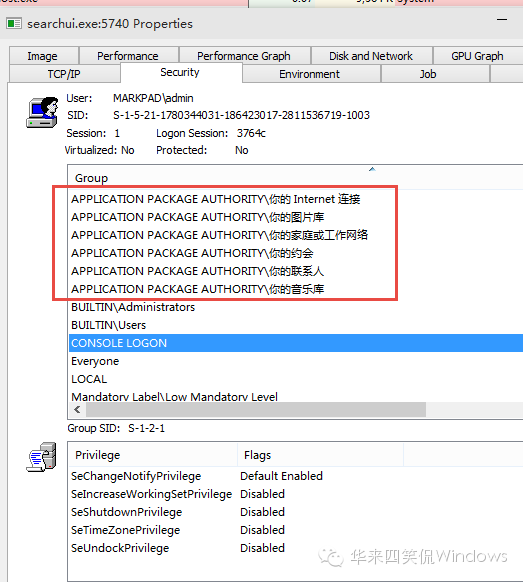Click the privilege scroll-and-server icon
523x582 pixels.
pyautogui.click(x=41, y=457)
